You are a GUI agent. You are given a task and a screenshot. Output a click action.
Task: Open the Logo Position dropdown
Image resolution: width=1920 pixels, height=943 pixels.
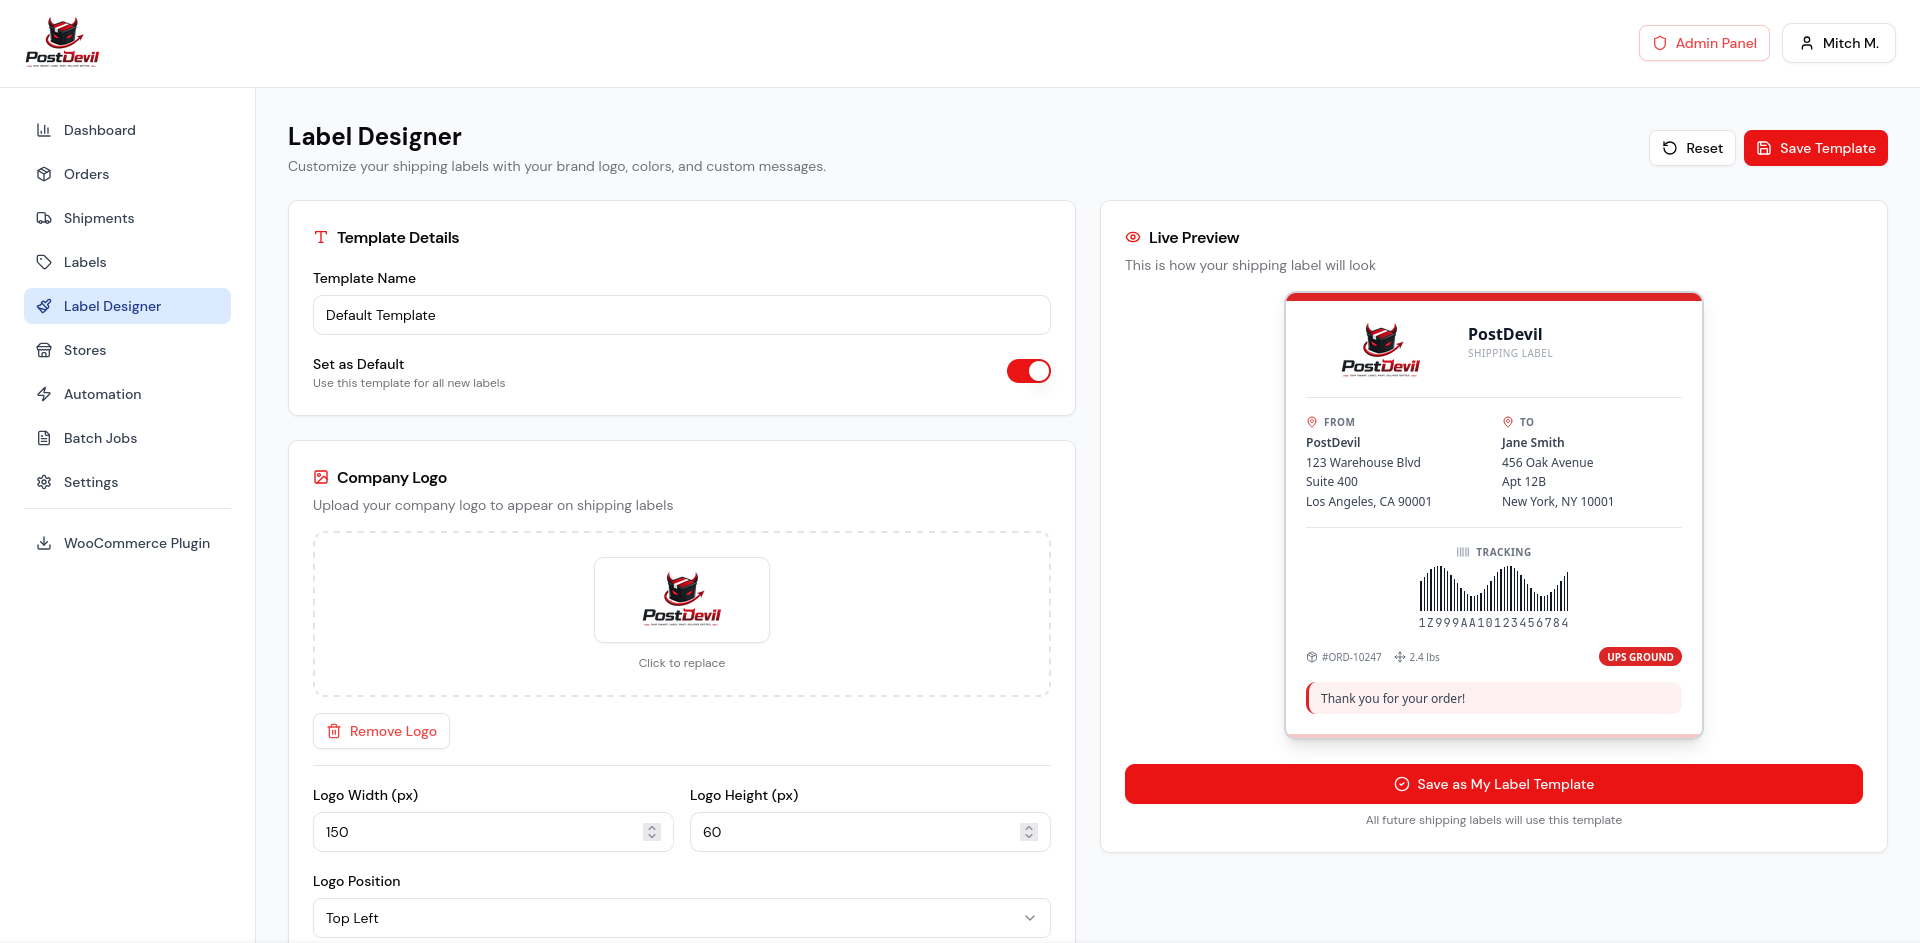[x=682, y=918]
